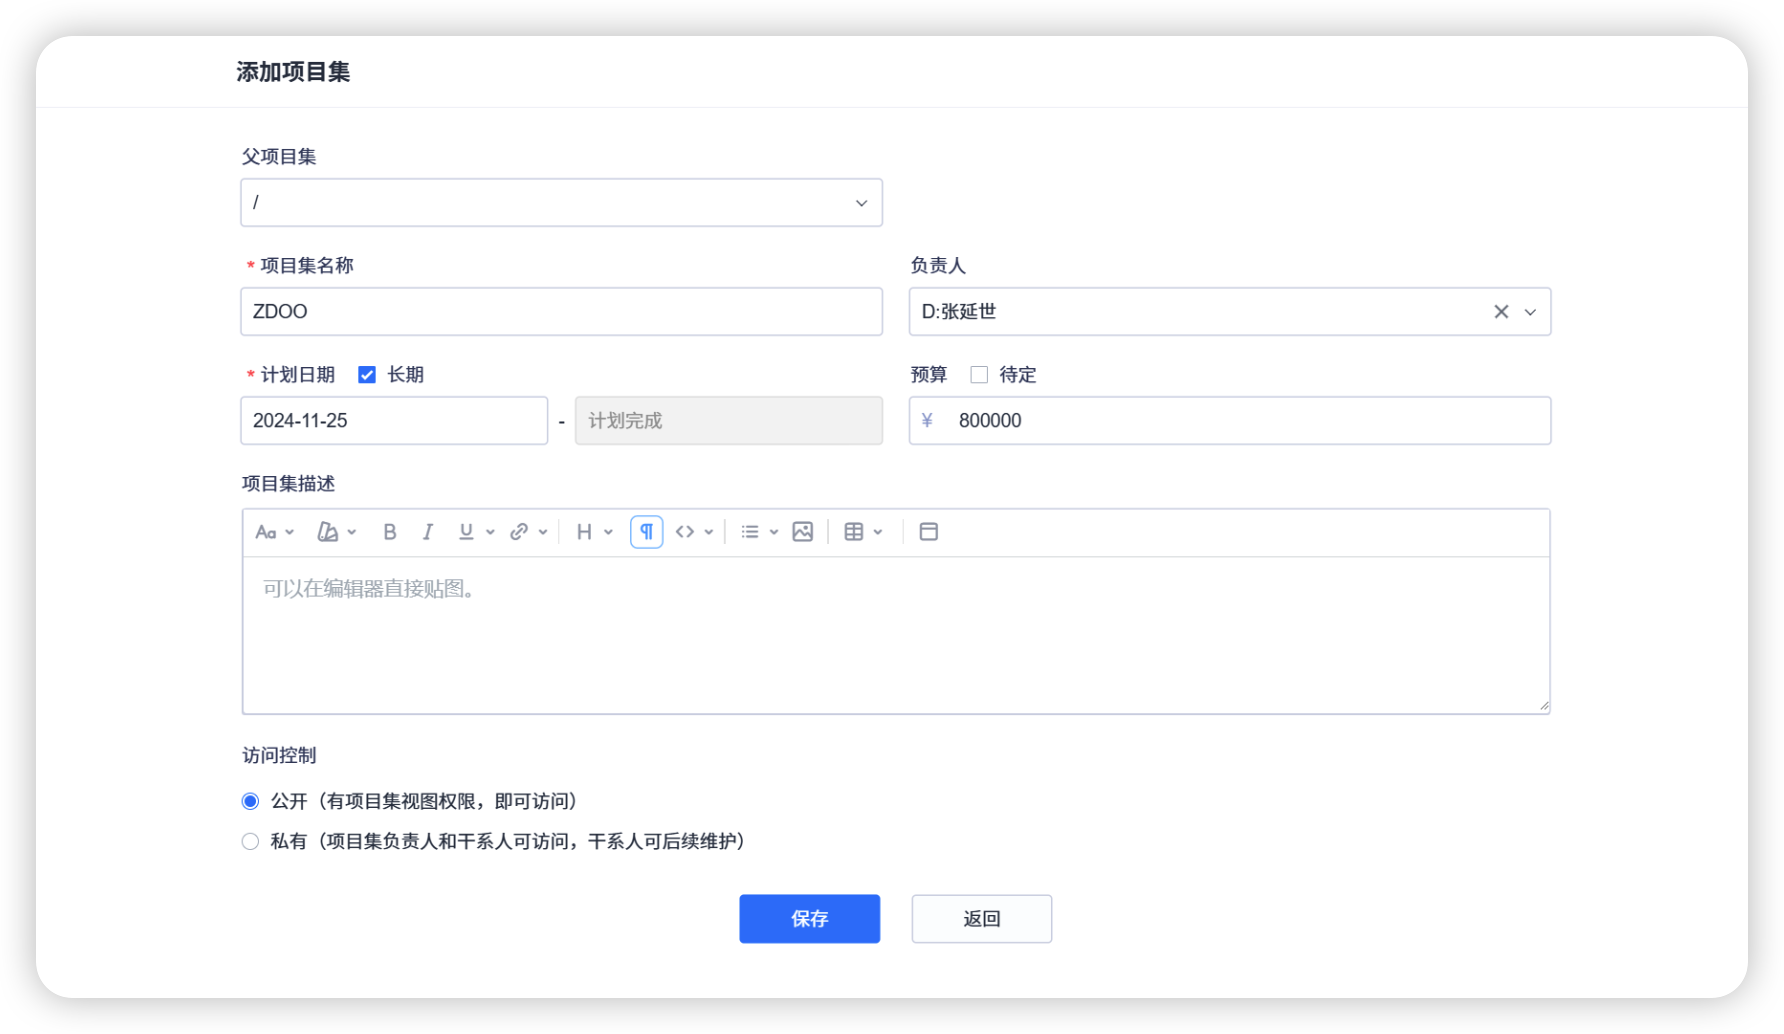Click the 保存 button
The width and height of the screenshot is (1784, 1034).
tap(810, 919)
